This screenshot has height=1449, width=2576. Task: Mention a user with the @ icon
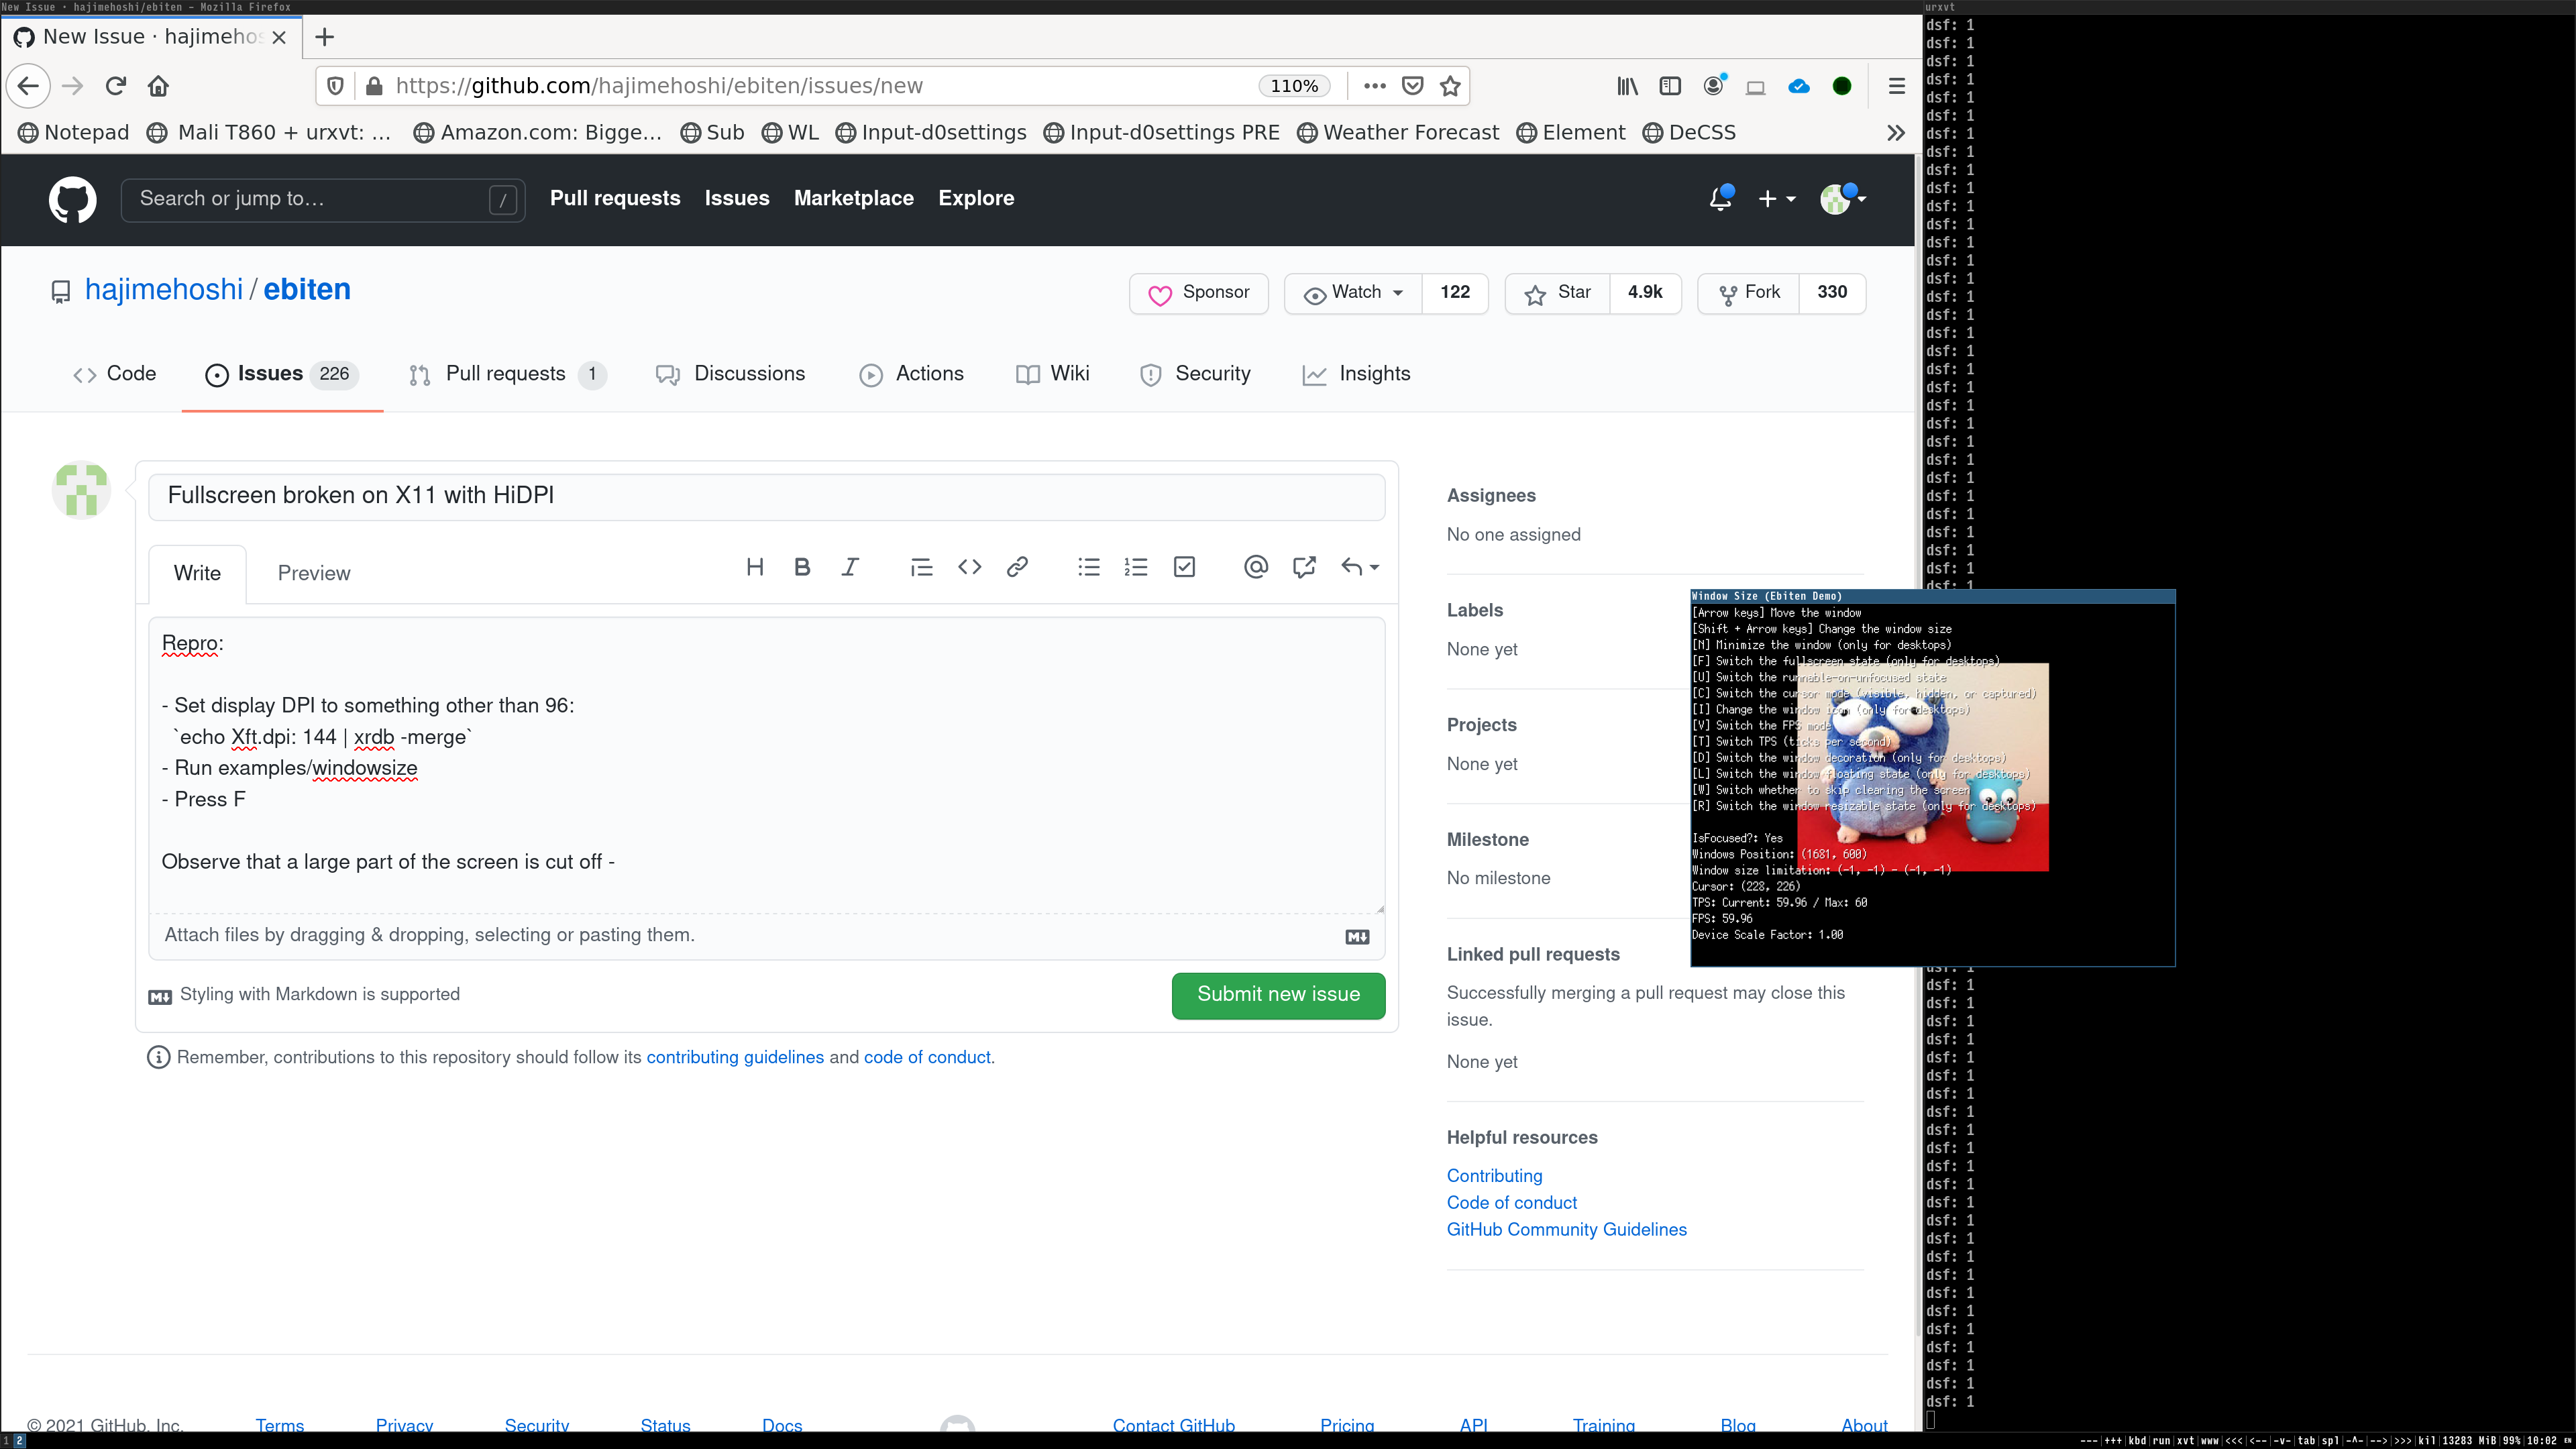1256,567
